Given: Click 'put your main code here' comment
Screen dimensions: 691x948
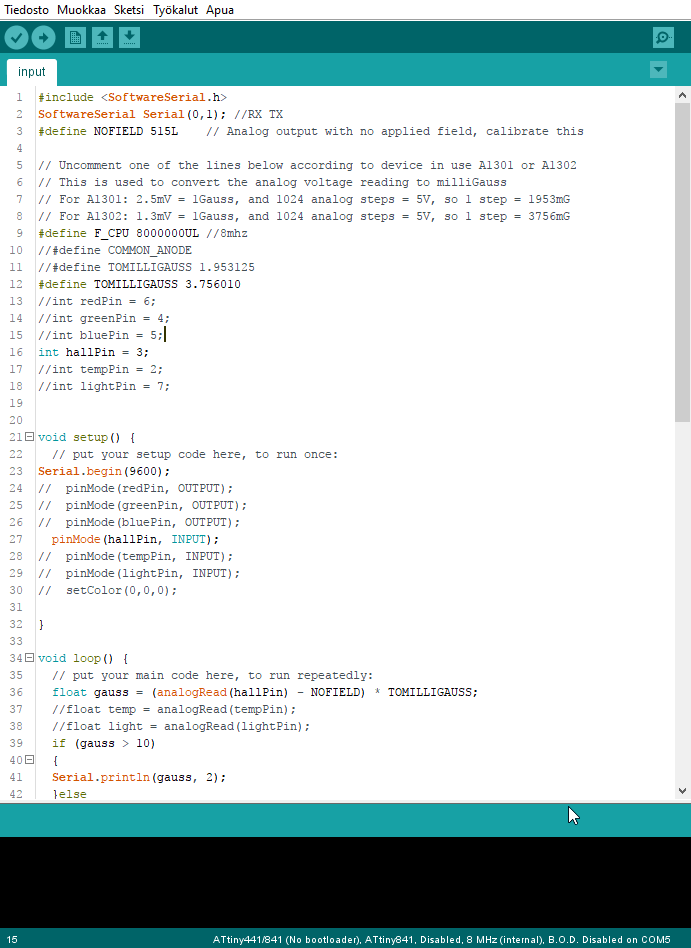Looking at the screenshot, I should (x=213, y=675).
